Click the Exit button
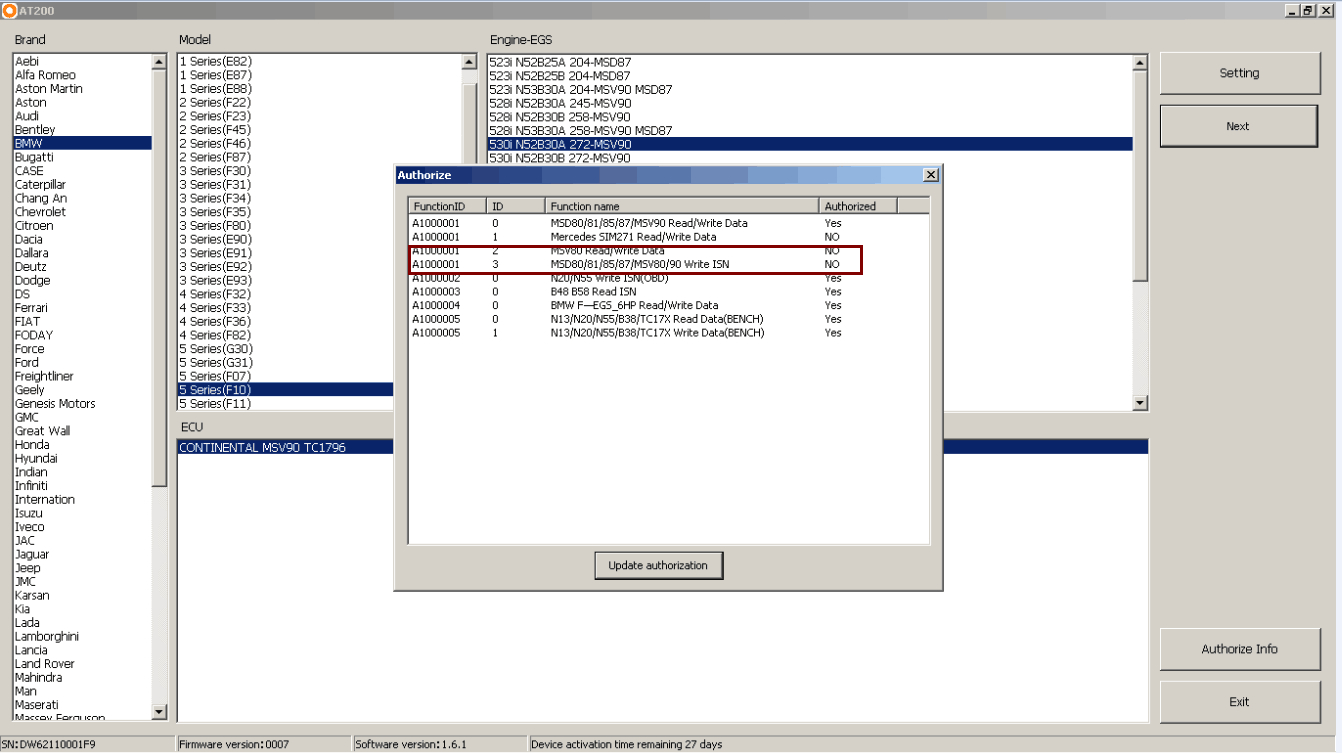 pos(1240,701)
